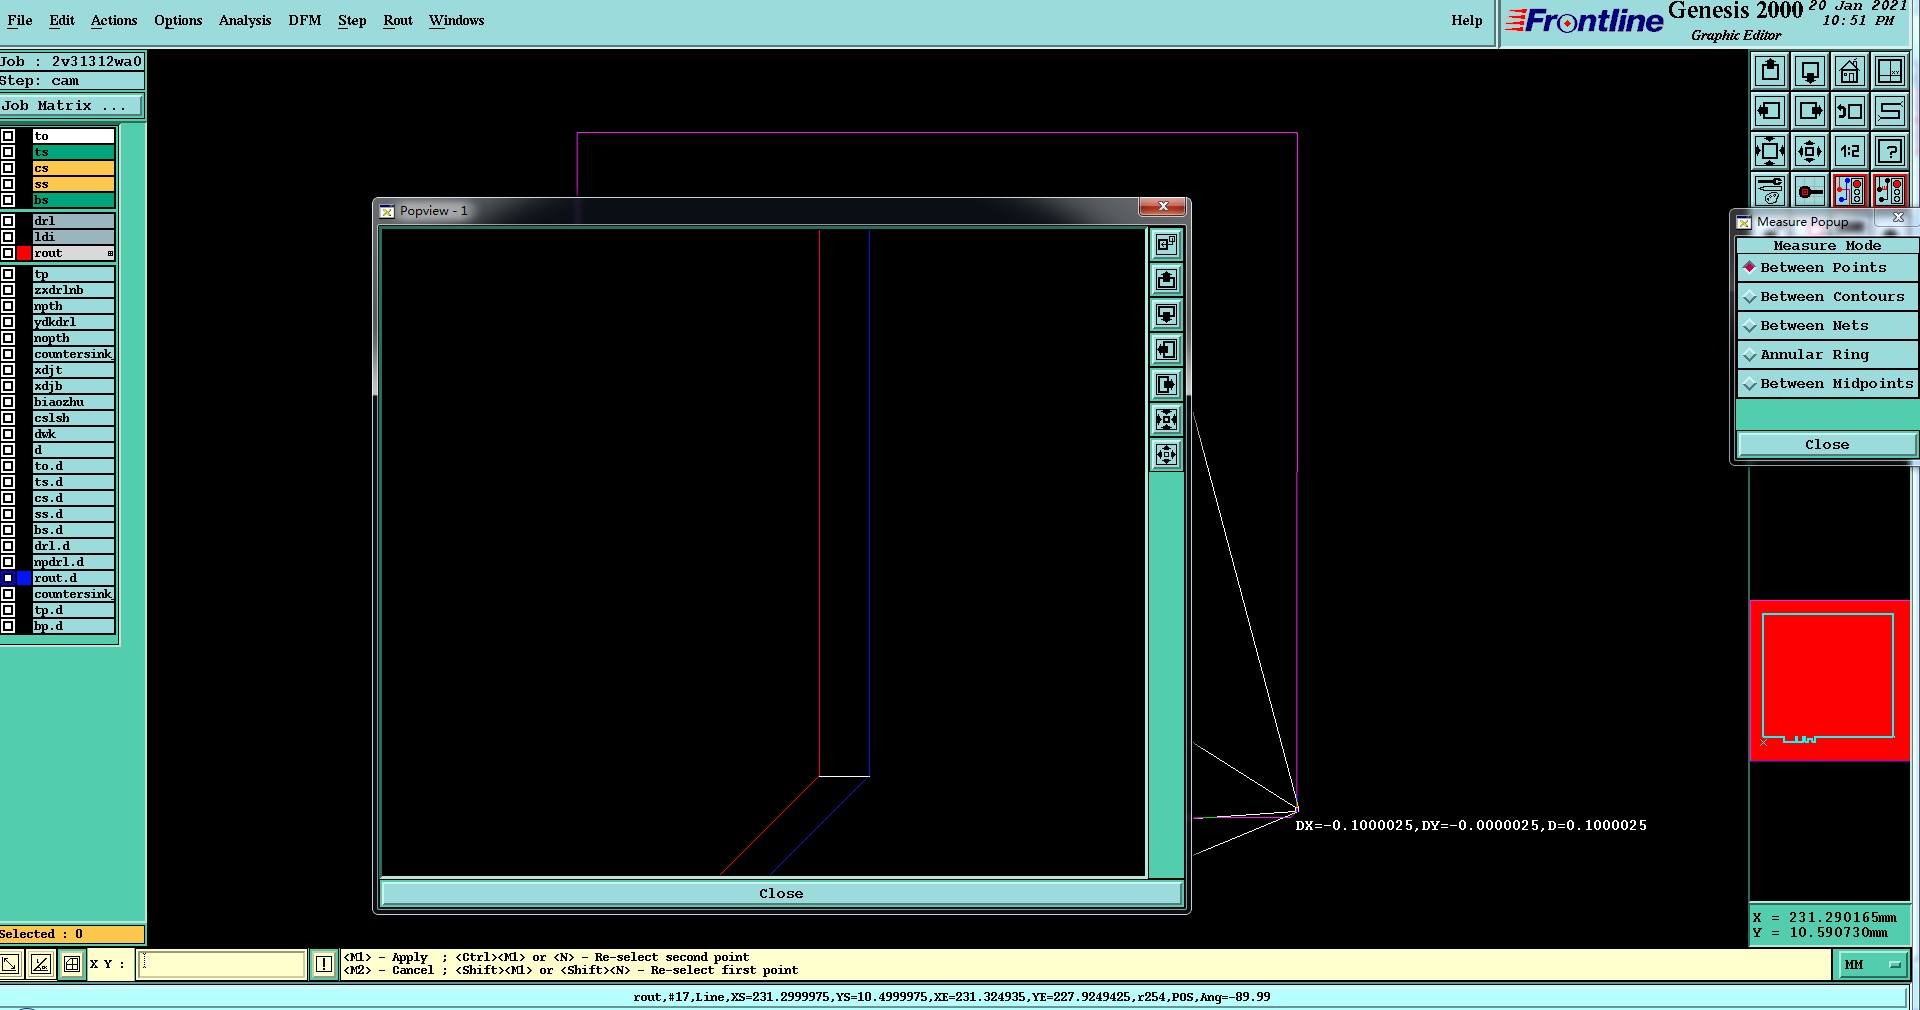1920x1010 pixels.
Task: Click the pan down icon in right toolbar
Action: pyautogui.click(x=1810, y=71)
